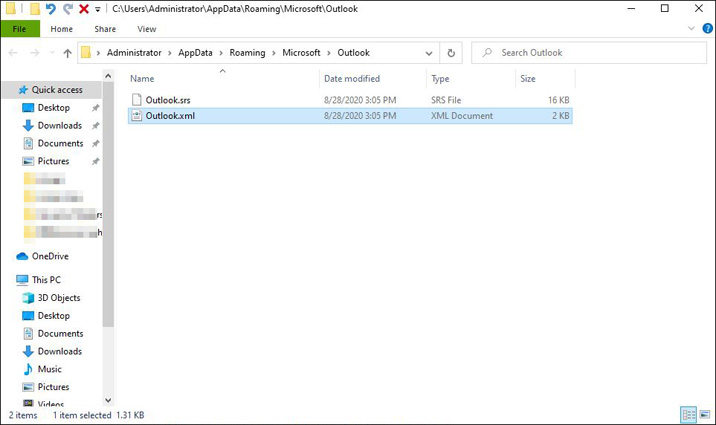Screen dimensions: 716x425
Task: Open Desktop under This PC
Action: pyautogui.click(x=53, y=316)
